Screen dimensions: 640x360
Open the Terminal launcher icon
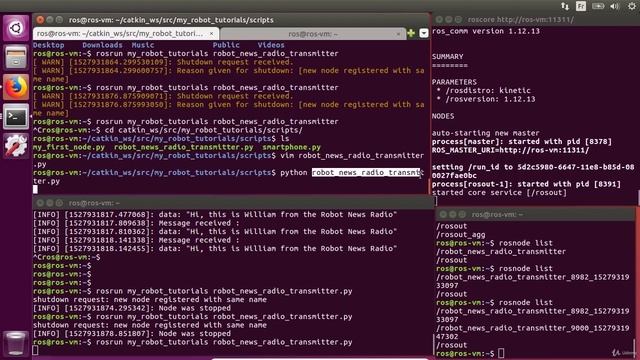click(16, 117)
